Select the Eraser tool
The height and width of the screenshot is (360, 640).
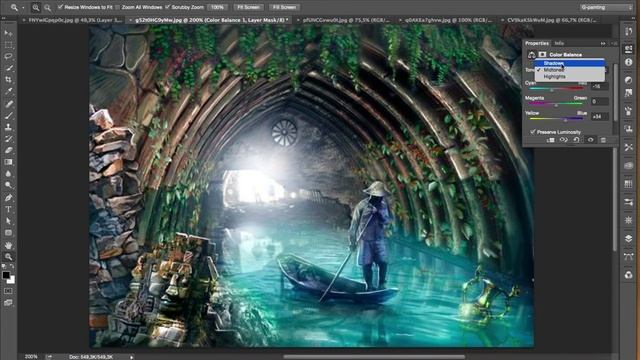tap(8, 150)
